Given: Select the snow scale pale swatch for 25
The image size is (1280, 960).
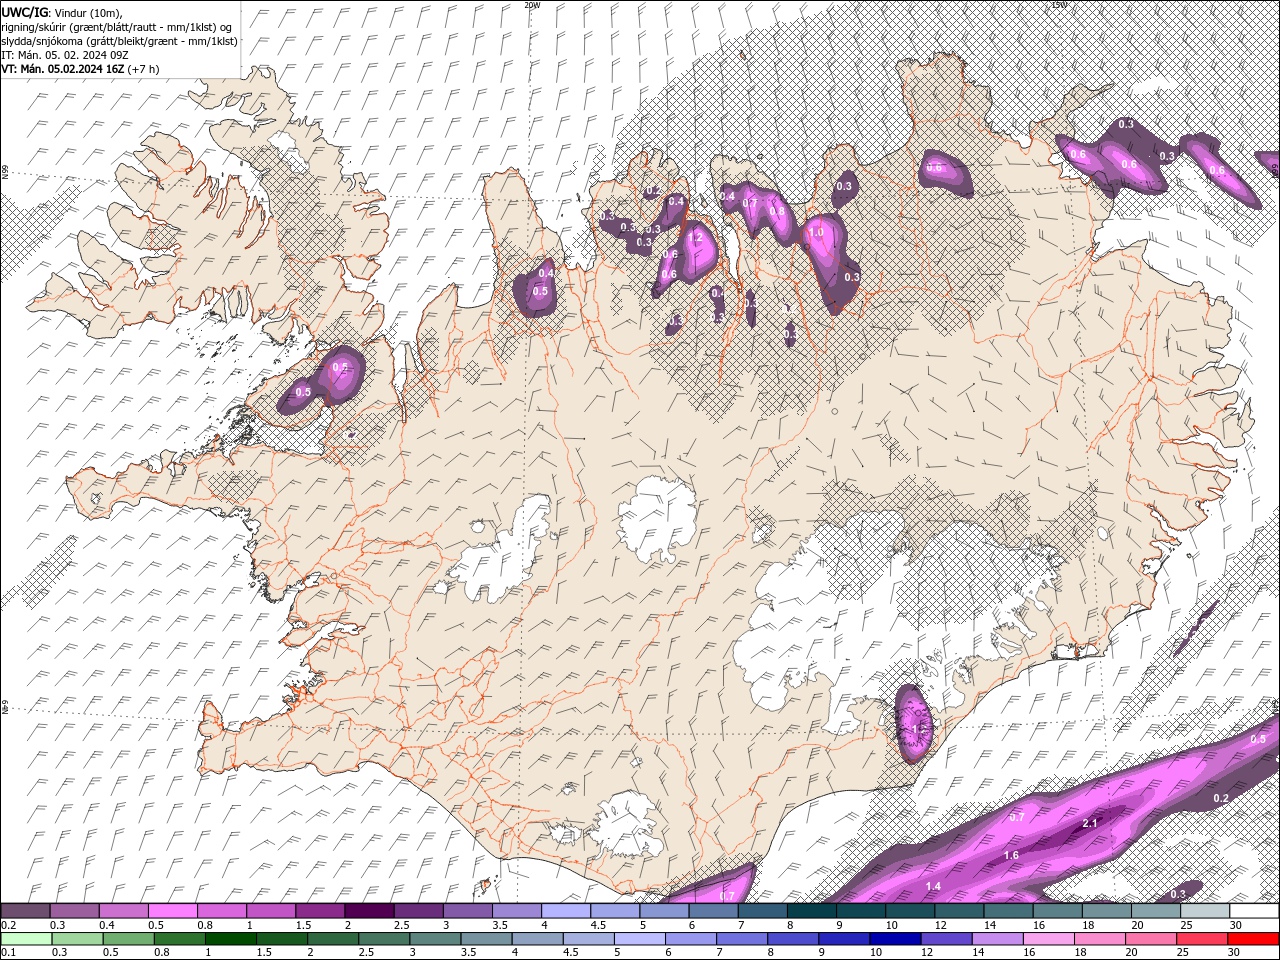Looking at the screenshot, I should (1206, 911).
